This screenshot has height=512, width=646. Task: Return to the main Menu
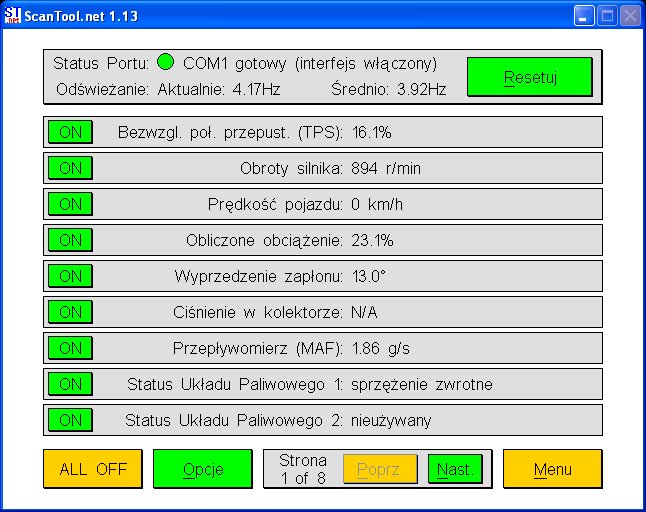pos(552,469)
